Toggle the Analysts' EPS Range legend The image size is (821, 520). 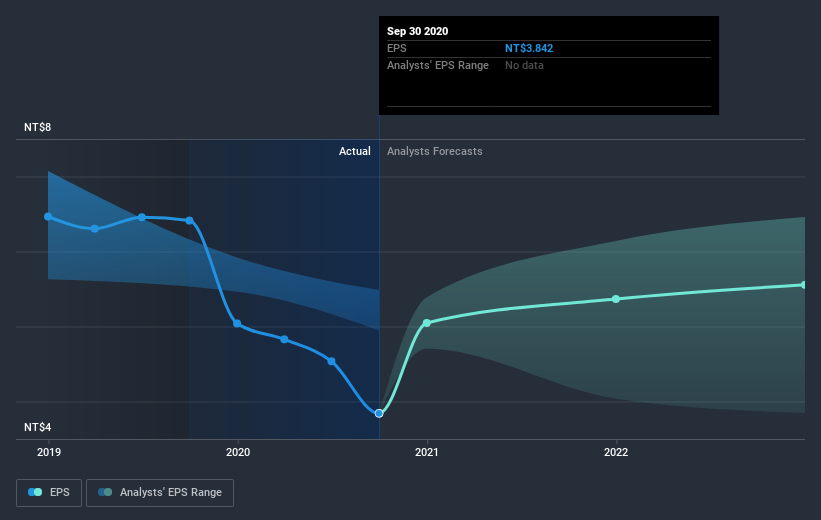[160, 492]
